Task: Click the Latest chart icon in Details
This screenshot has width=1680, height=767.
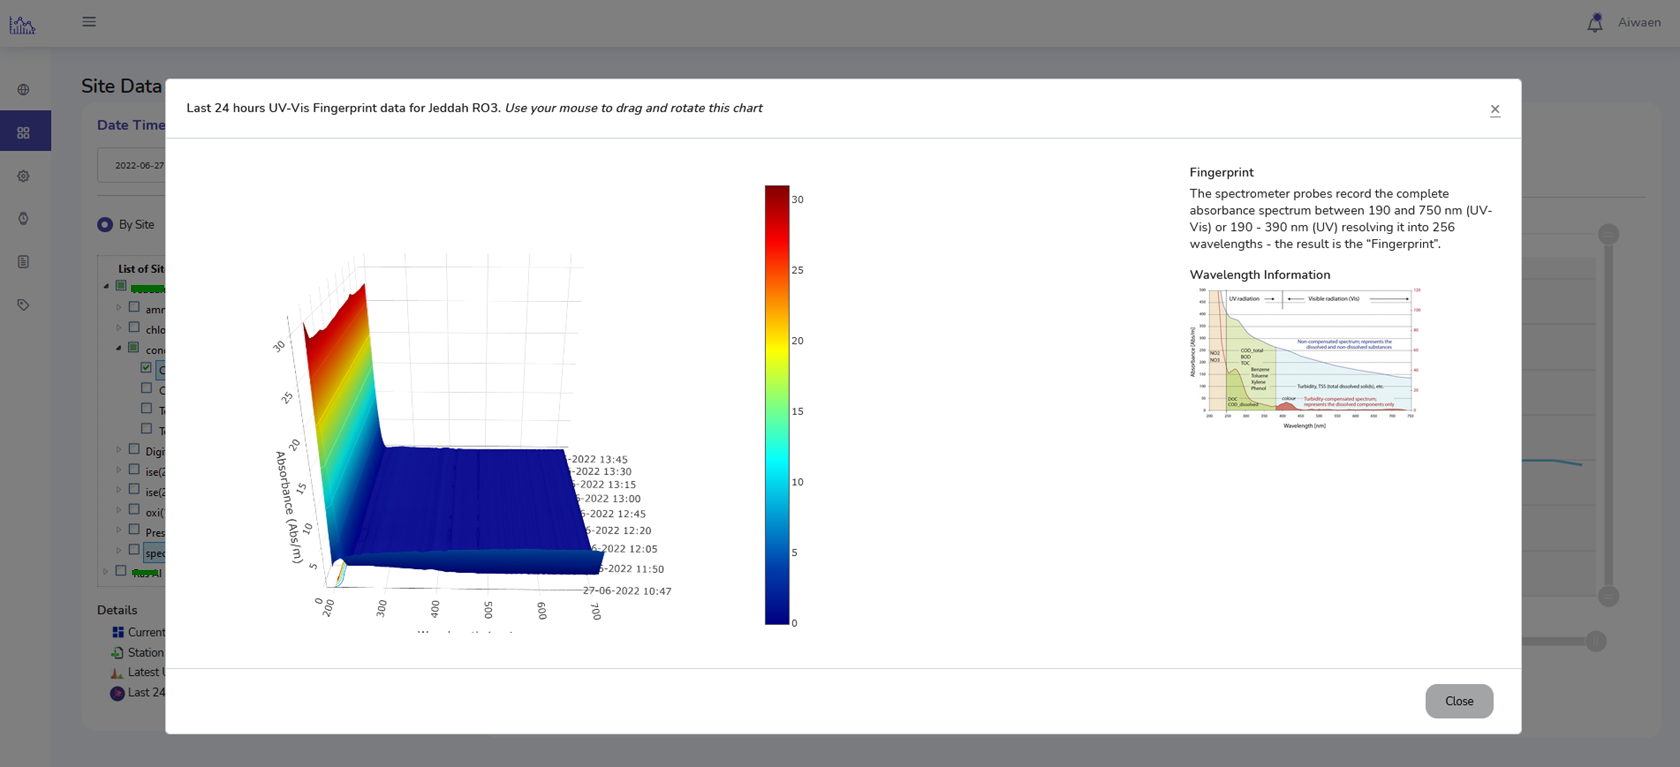Action: [117, 672]
